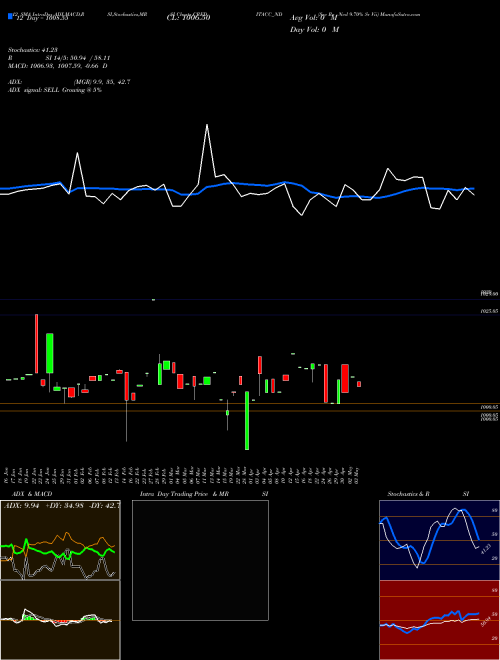Viewport: 500px width, 660px height.
Task: Click the MACD histogram panel
Action: pos(60,620)
